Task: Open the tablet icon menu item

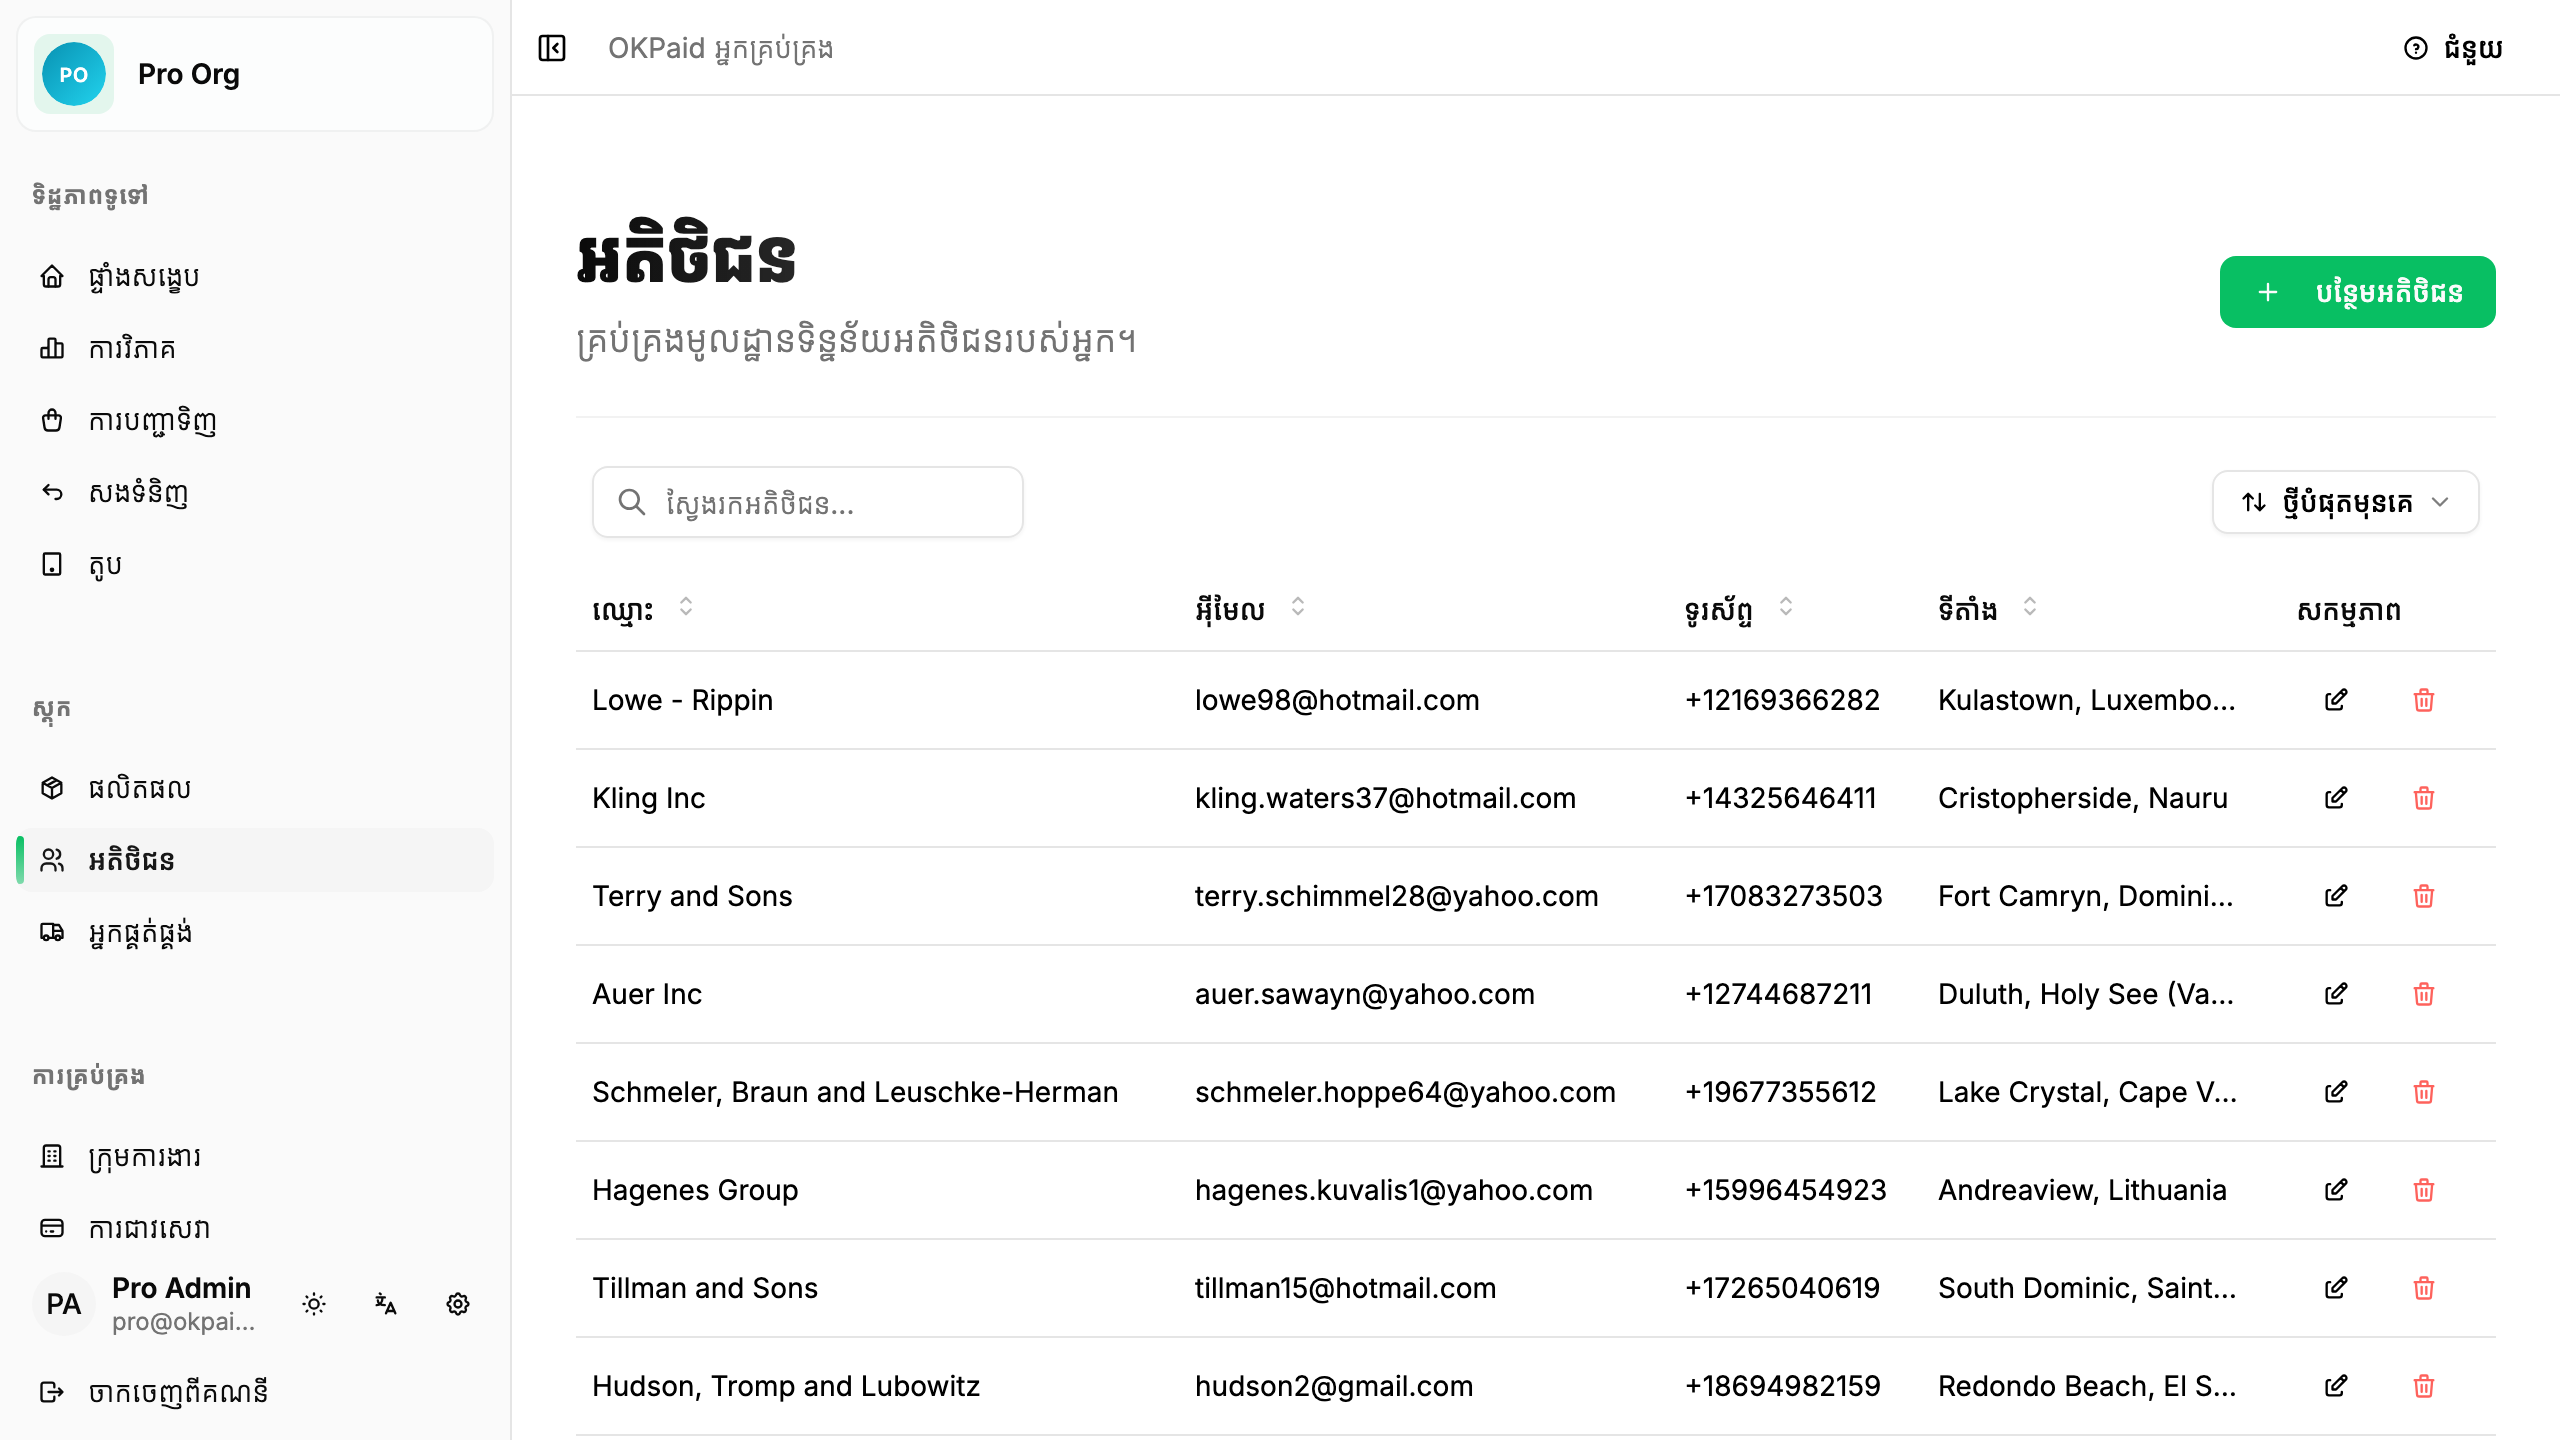Action: coord(255,564)
